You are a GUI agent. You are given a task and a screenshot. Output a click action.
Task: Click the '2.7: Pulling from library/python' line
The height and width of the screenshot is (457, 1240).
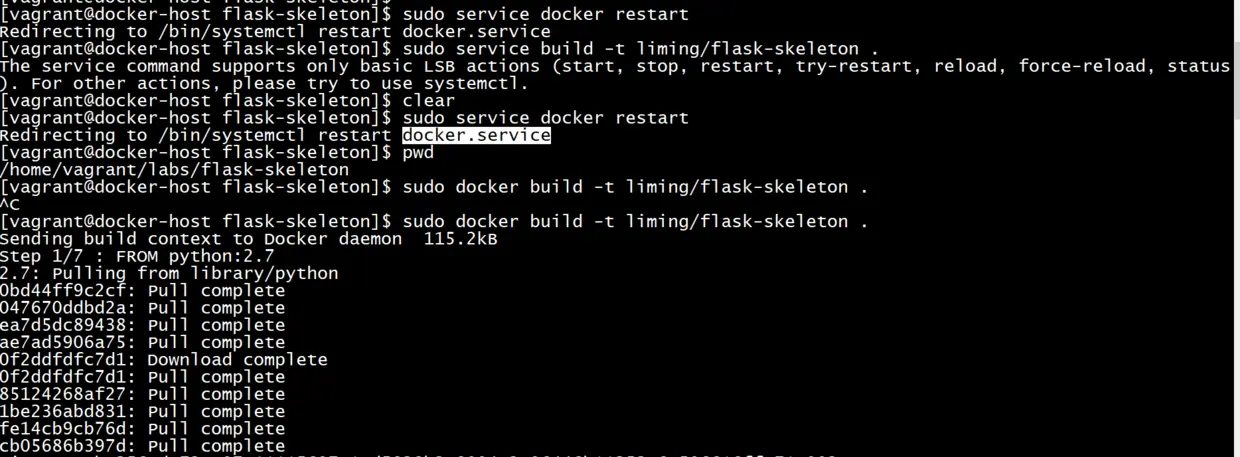[x=169, y=273]
